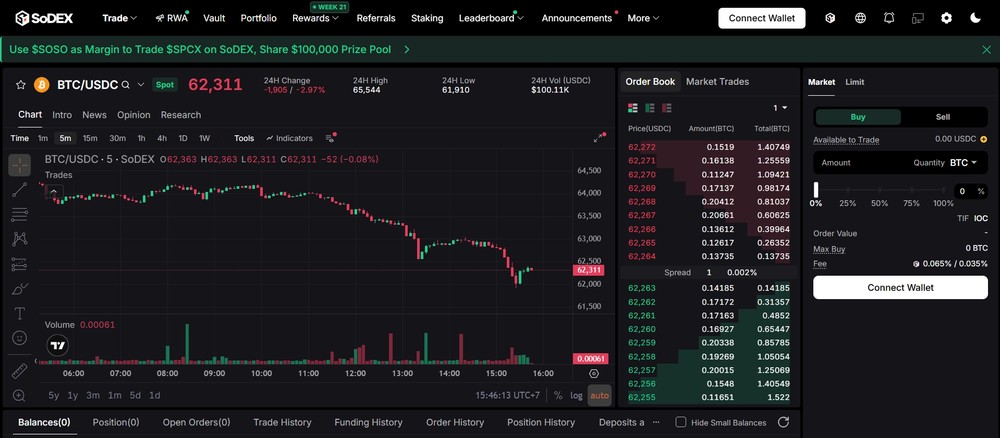1000x438 pixels.
Task: Open the chart template icon beside Indicators
Action: (x=330, y=138)
